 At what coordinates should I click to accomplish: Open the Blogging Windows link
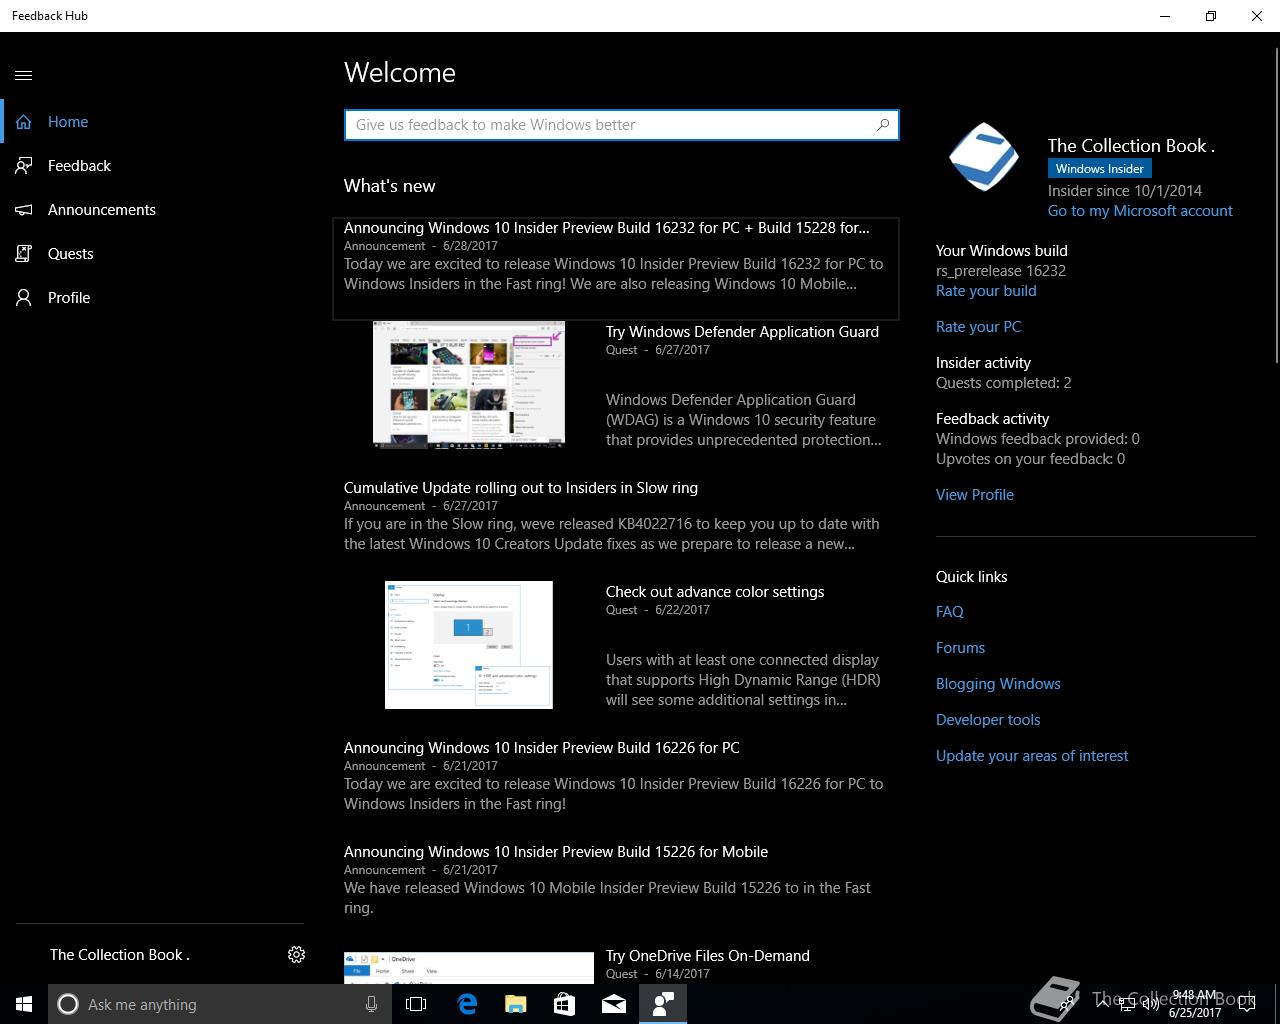point(998,684)
